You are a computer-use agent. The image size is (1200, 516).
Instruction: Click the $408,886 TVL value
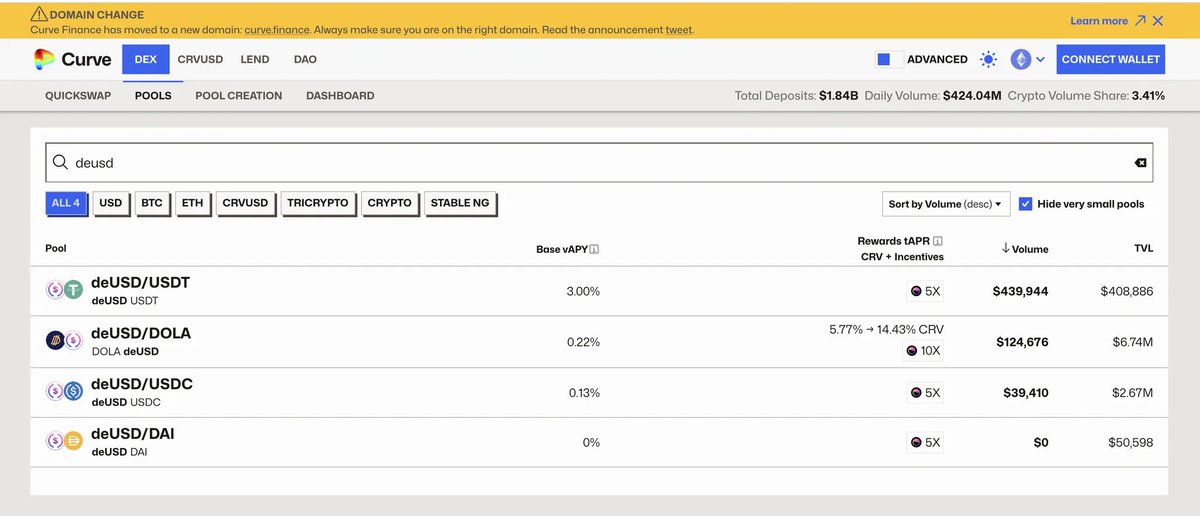point(1127,292)
